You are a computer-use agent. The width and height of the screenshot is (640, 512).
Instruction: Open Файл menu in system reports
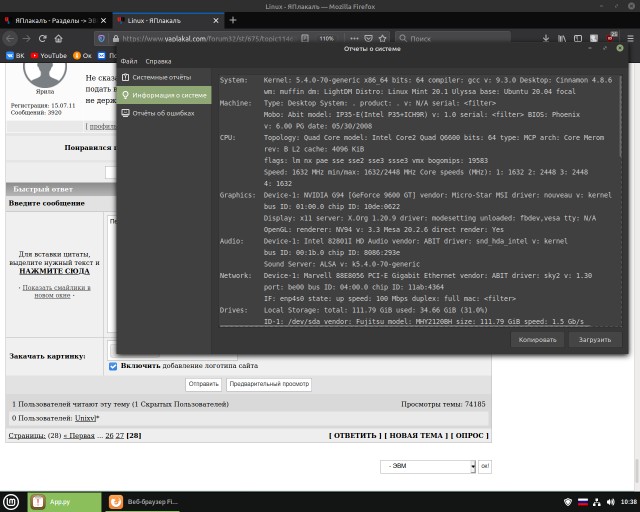[x=129, y=61]
